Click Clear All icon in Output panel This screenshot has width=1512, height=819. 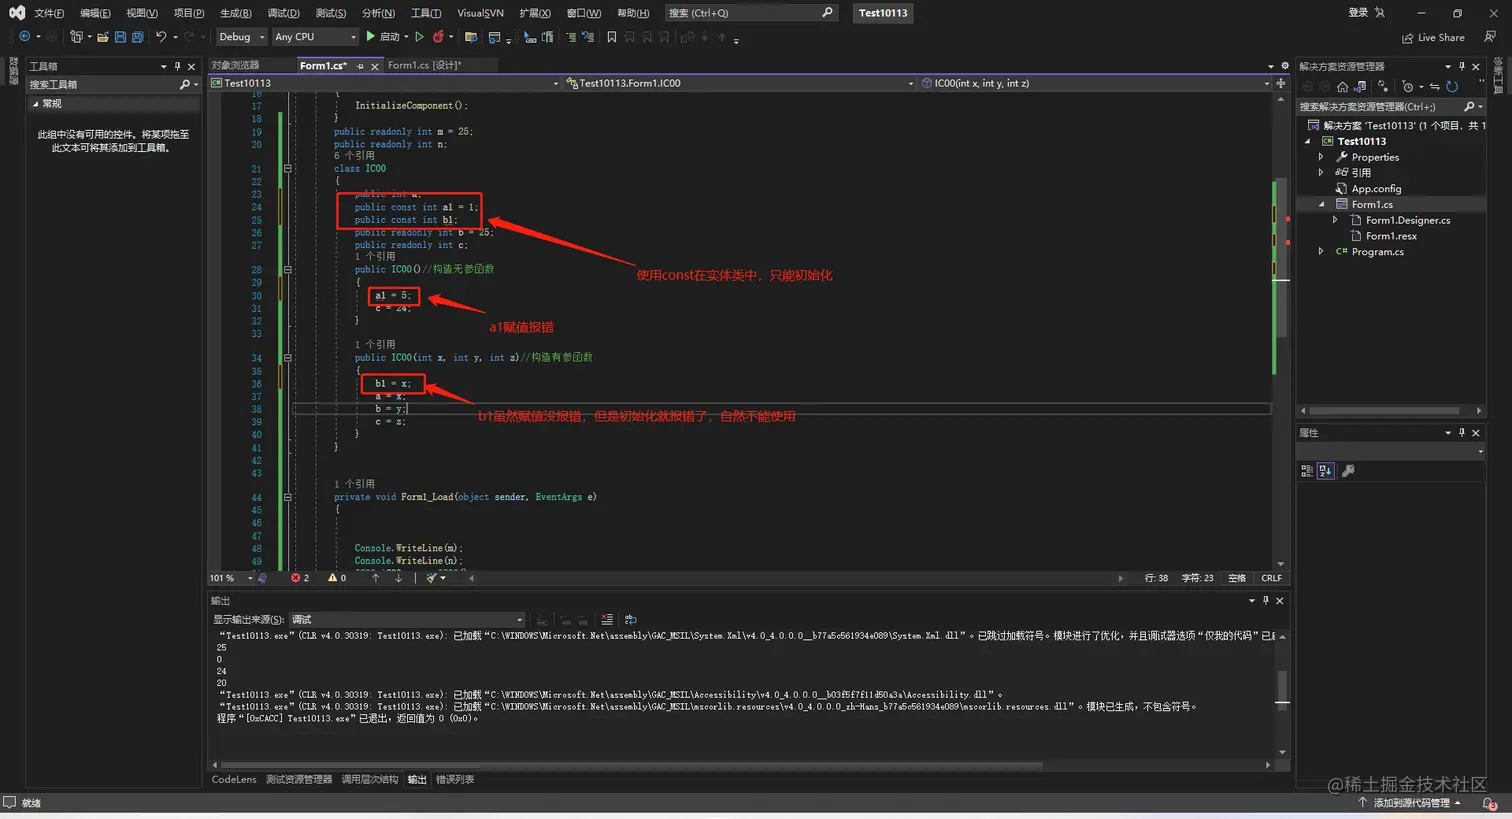606,620
